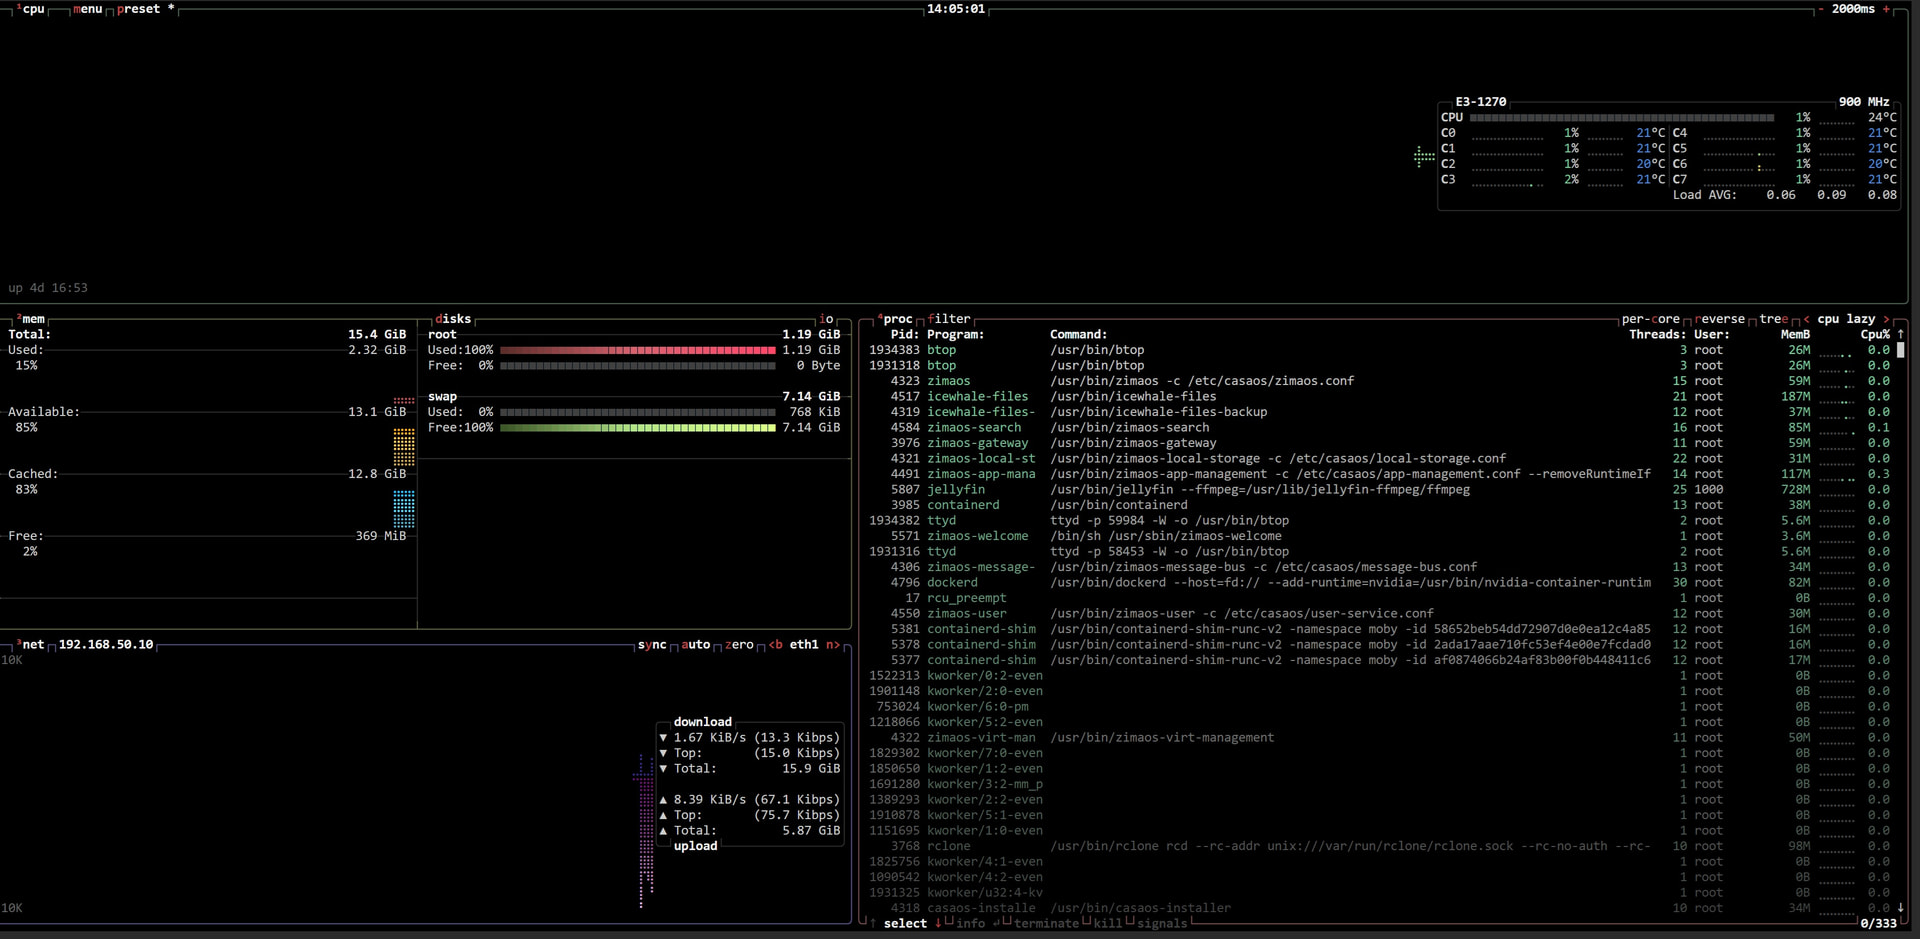
Task: Open the preset selector in top bar
Action: [138, 9]
